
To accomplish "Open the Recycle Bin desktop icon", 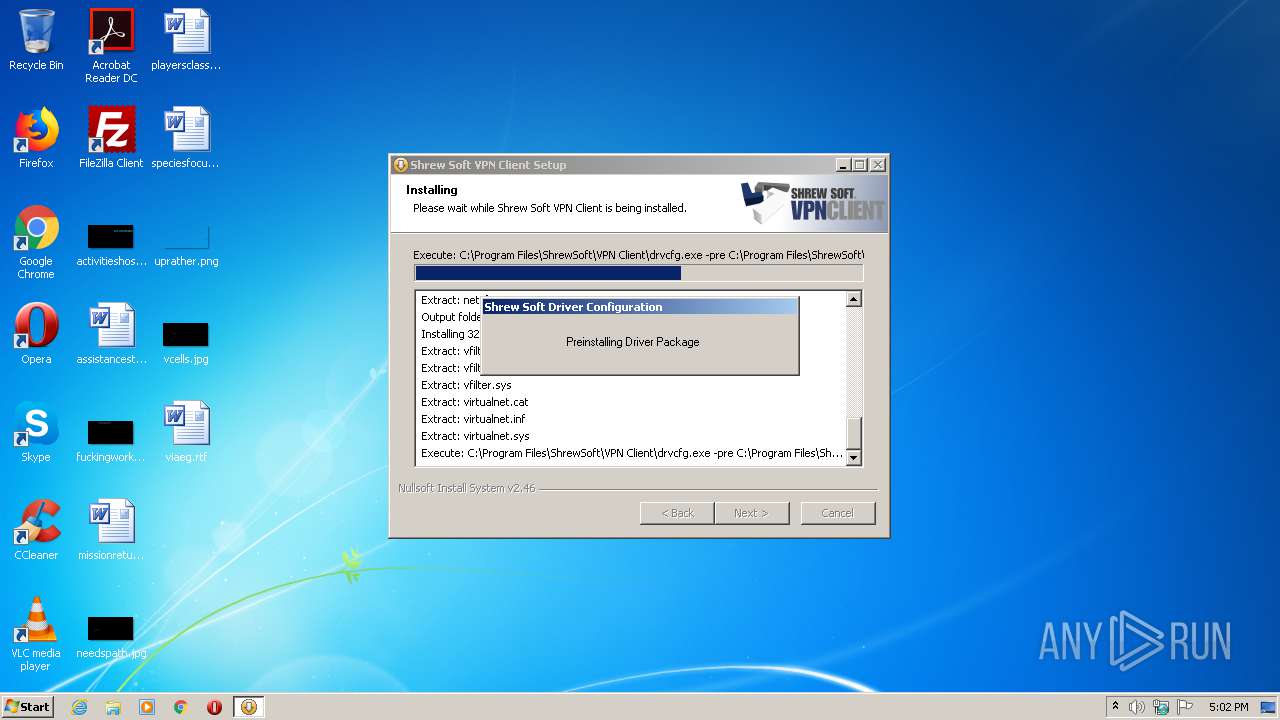I will click(36, 40).
